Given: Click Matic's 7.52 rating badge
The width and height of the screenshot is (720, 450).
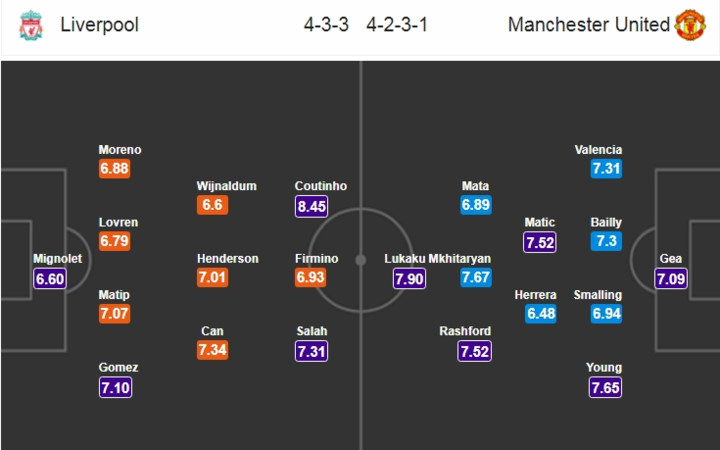Looking at the screenshot, I should point(540,242).
